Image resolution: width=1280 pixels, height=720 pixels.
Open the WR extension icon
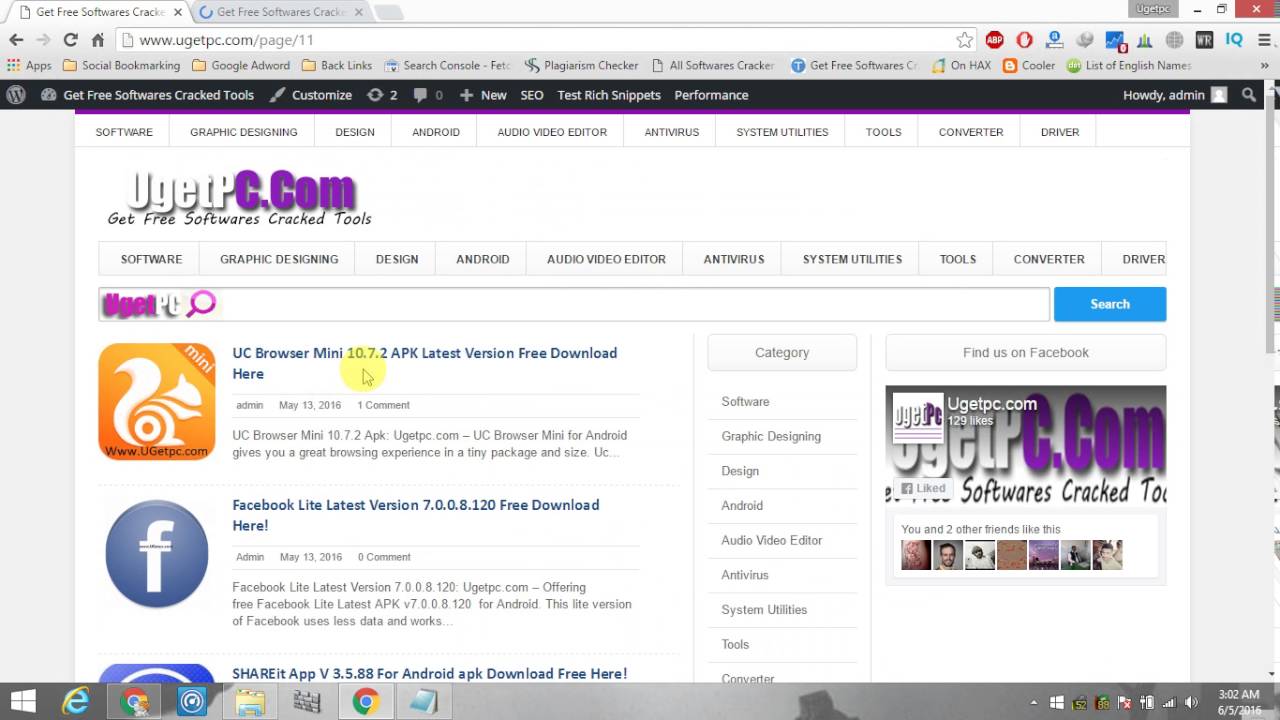(x=1204, y=40)
